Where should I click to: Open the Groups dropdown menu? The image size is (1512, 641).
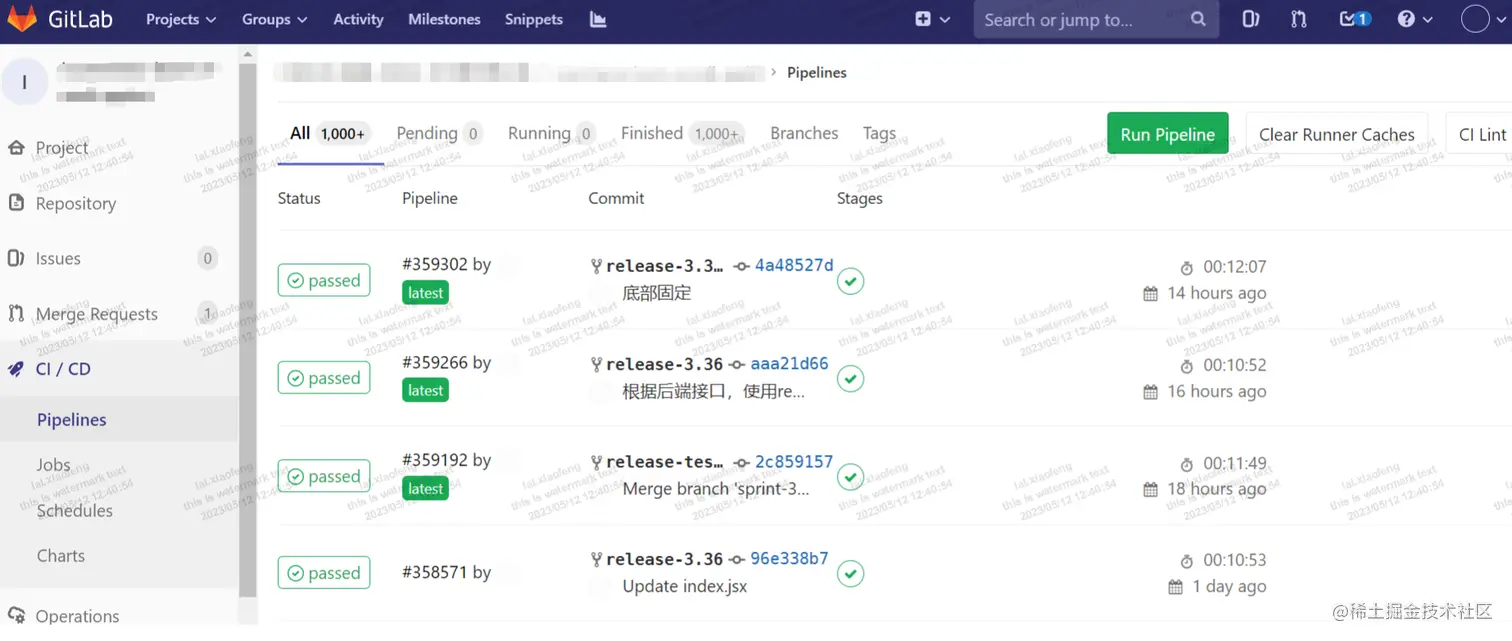click(x=274, y=19)
